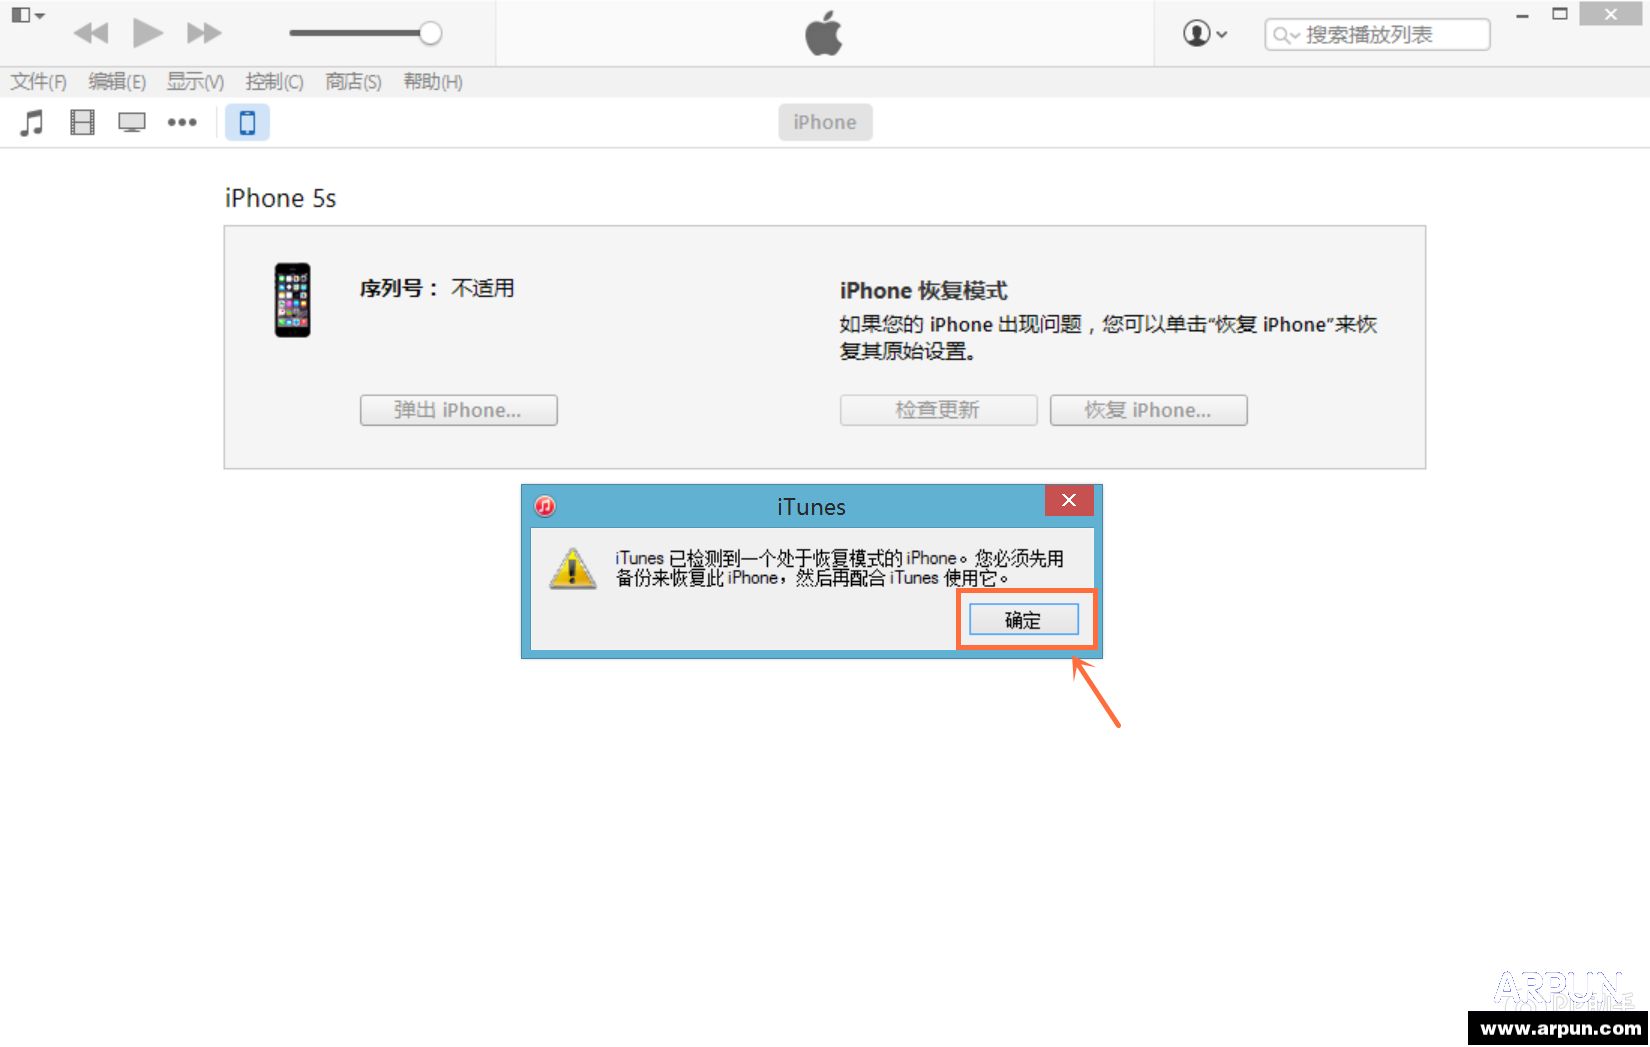Screen dimensions: 1650x1047
Task: Open the more media types menu
Action: 182,122
